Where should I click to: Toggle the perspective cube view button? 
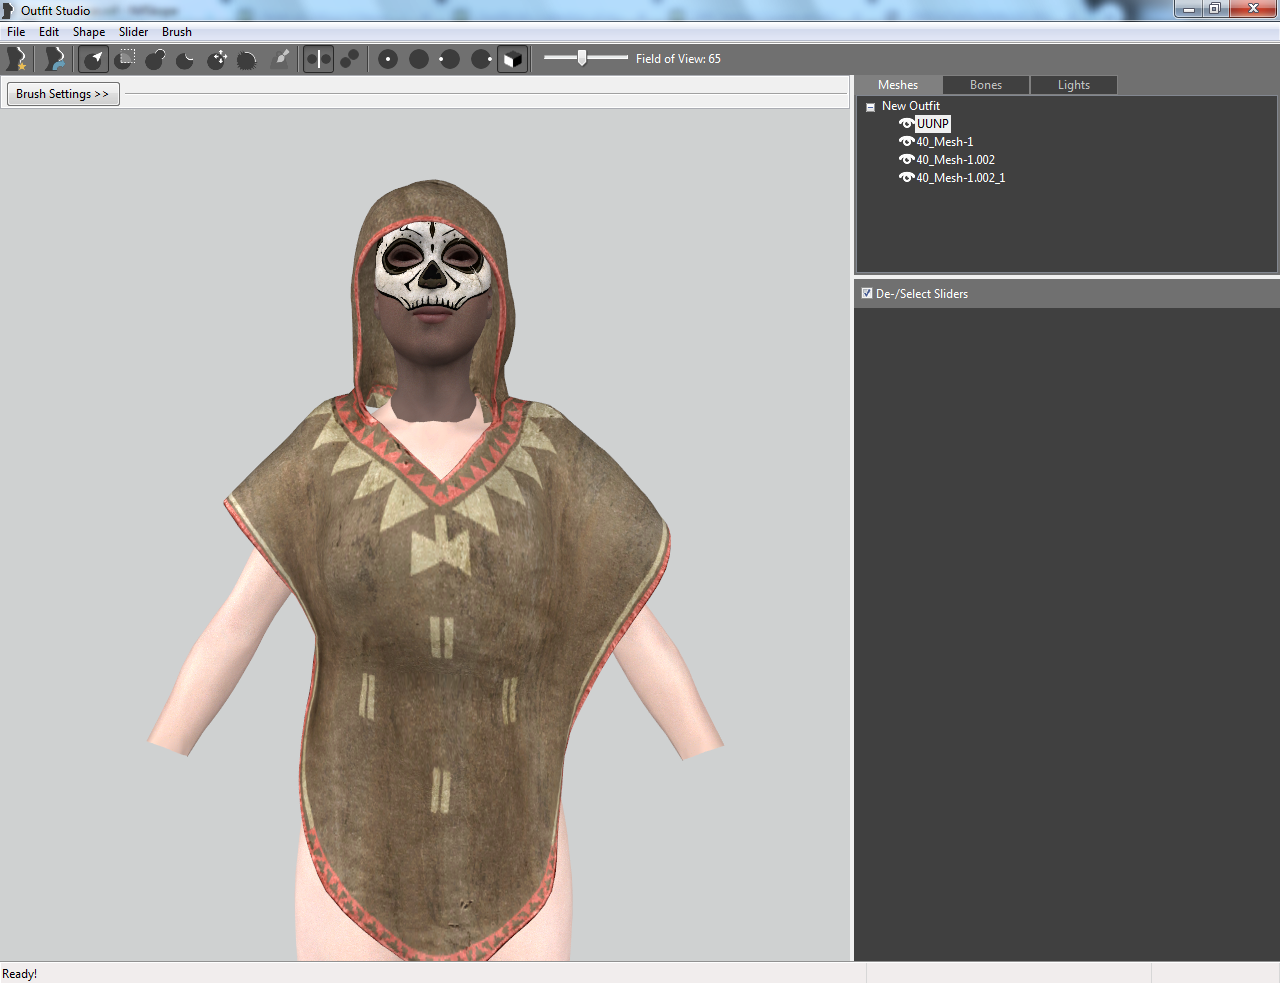click(x=512, y=59)
